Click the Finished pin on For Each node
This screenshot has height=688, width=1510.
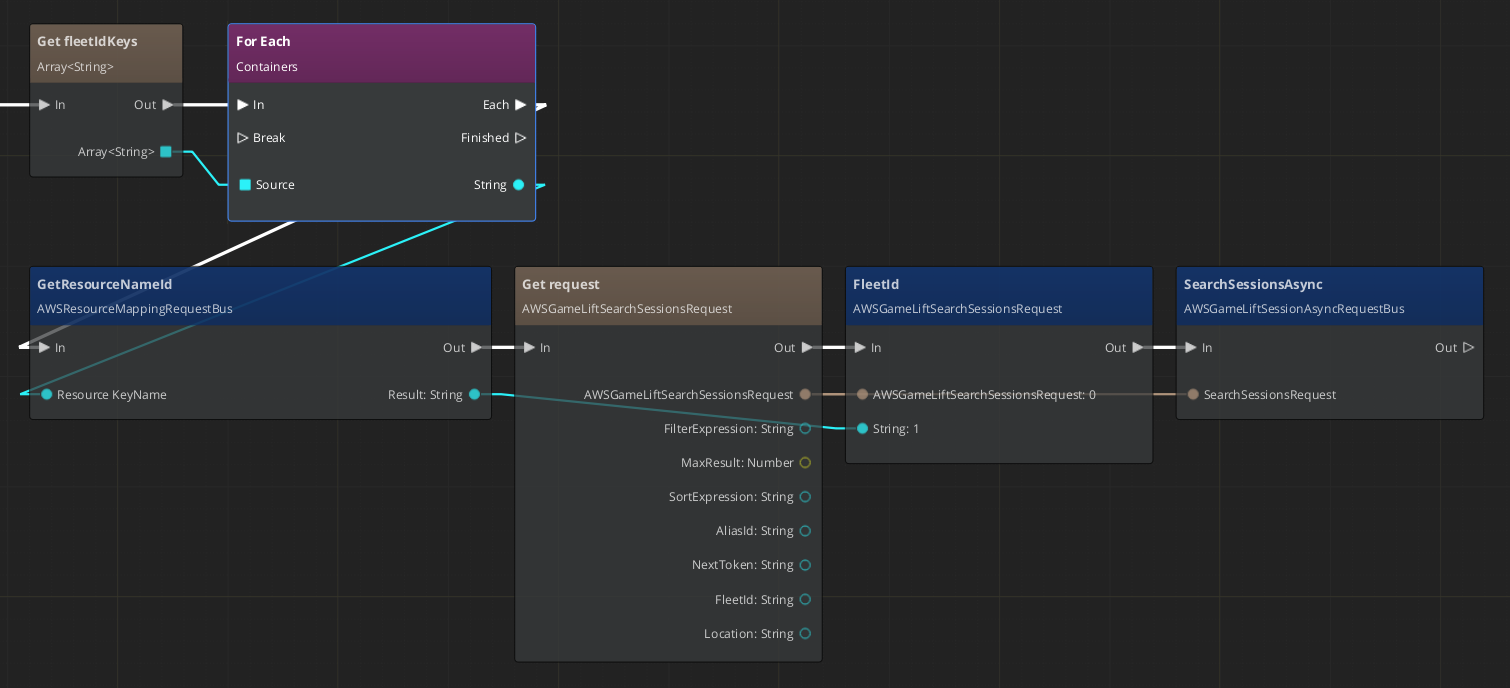[520, 138]
